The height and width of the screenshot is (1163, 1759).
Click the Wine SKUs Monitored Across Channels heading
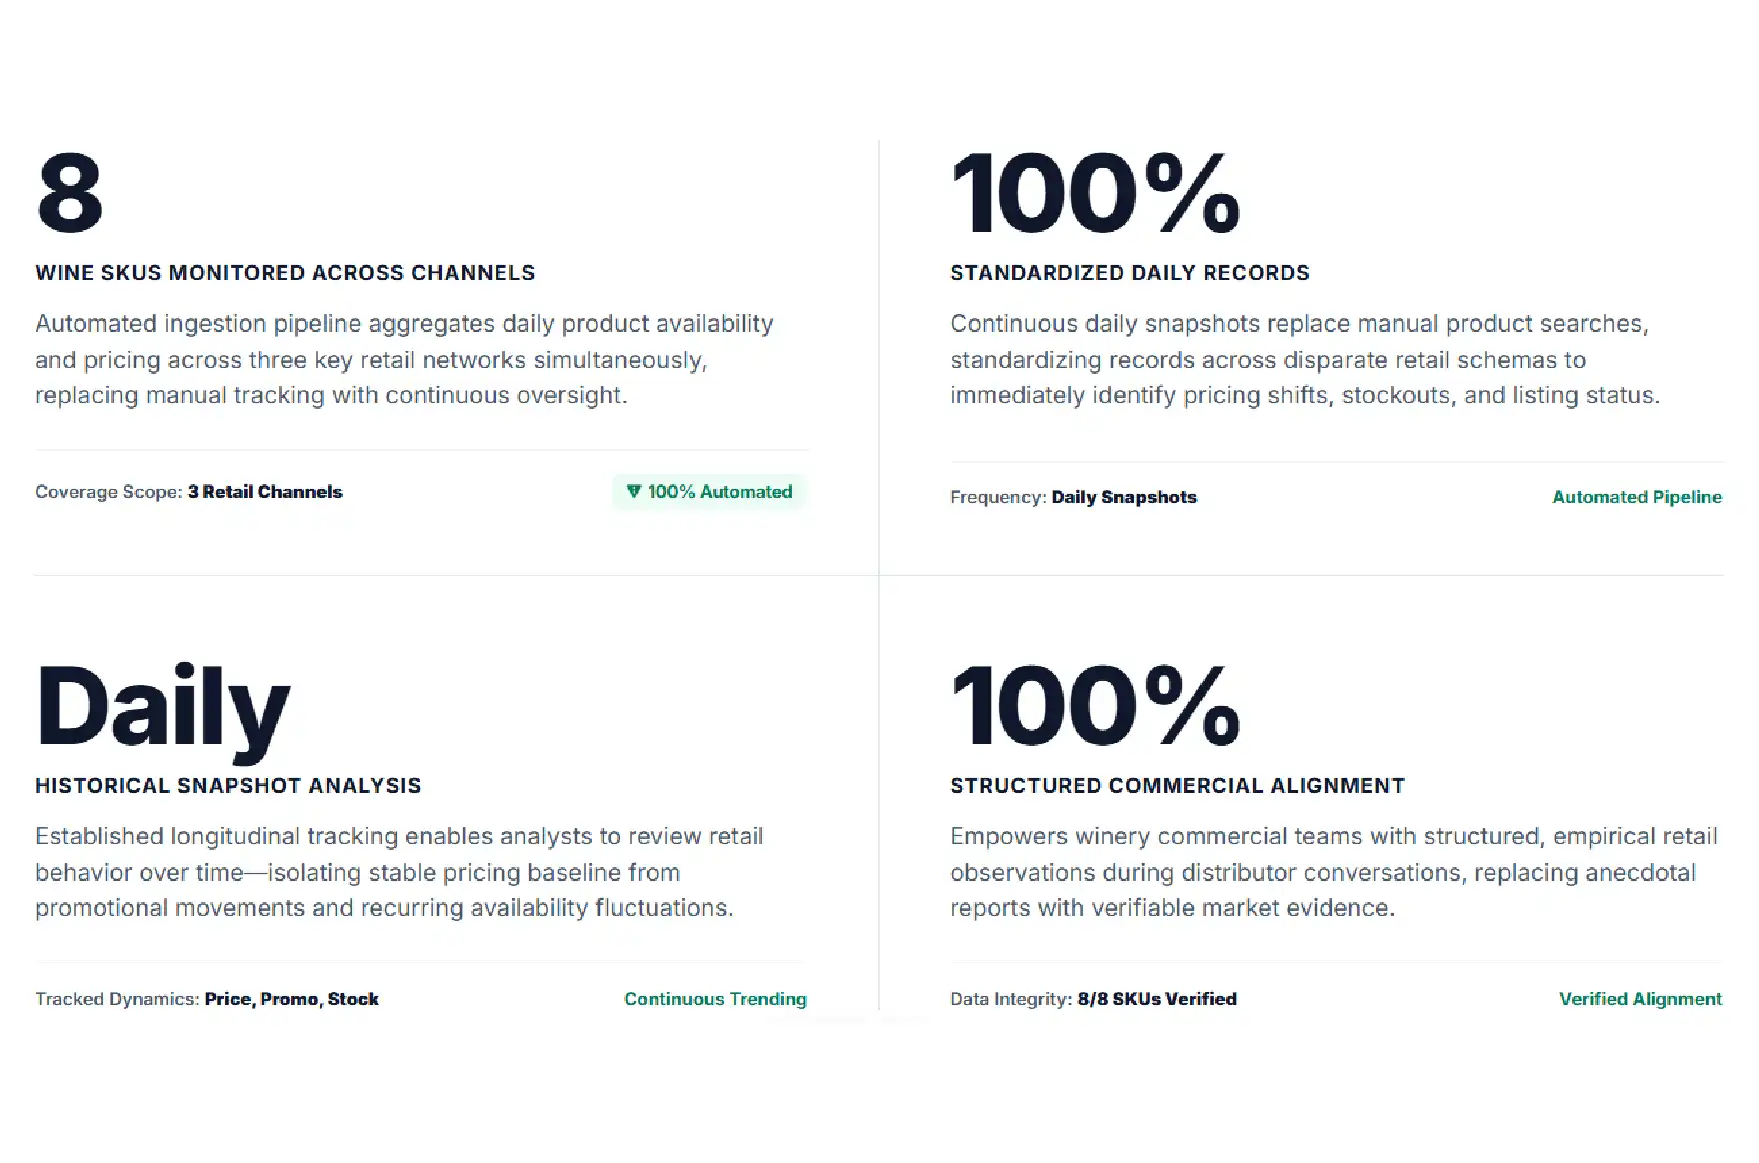pos(285,273)
